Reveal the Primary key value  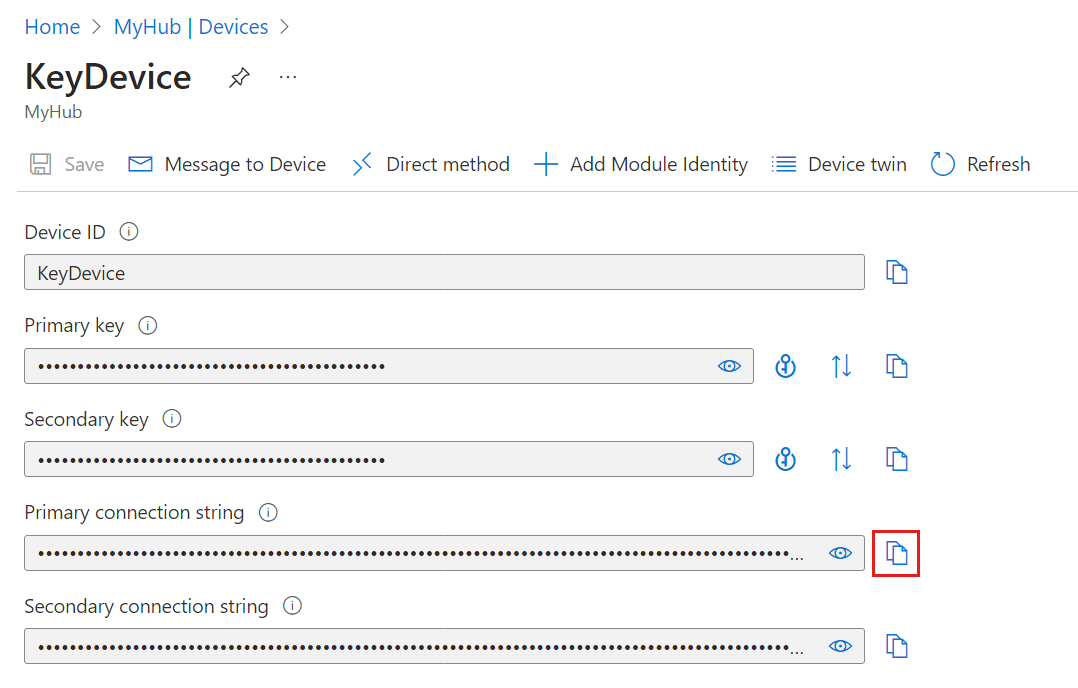729,366
